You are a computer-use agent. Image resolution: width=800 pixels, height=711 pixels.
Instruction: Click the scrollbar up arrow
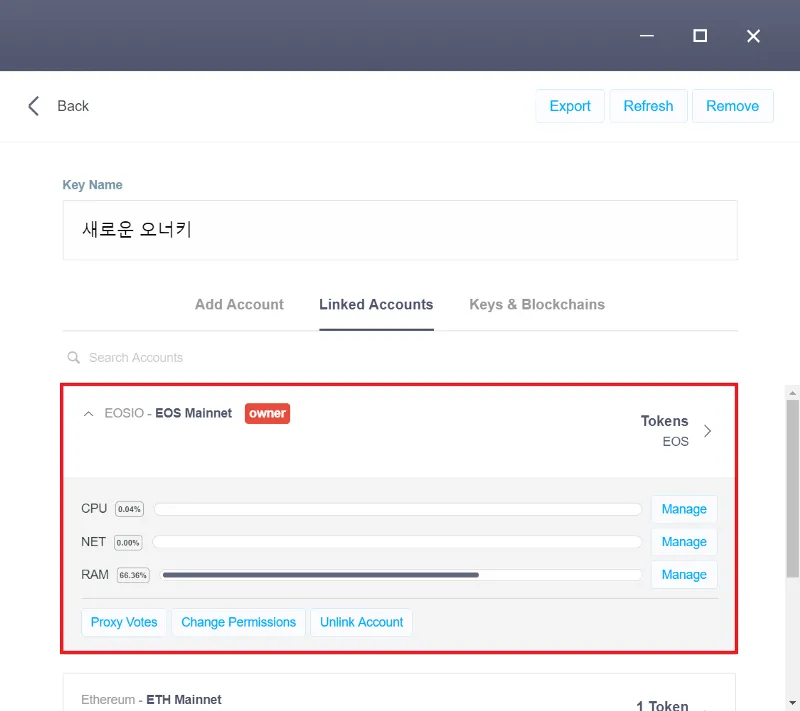(792, 393)
